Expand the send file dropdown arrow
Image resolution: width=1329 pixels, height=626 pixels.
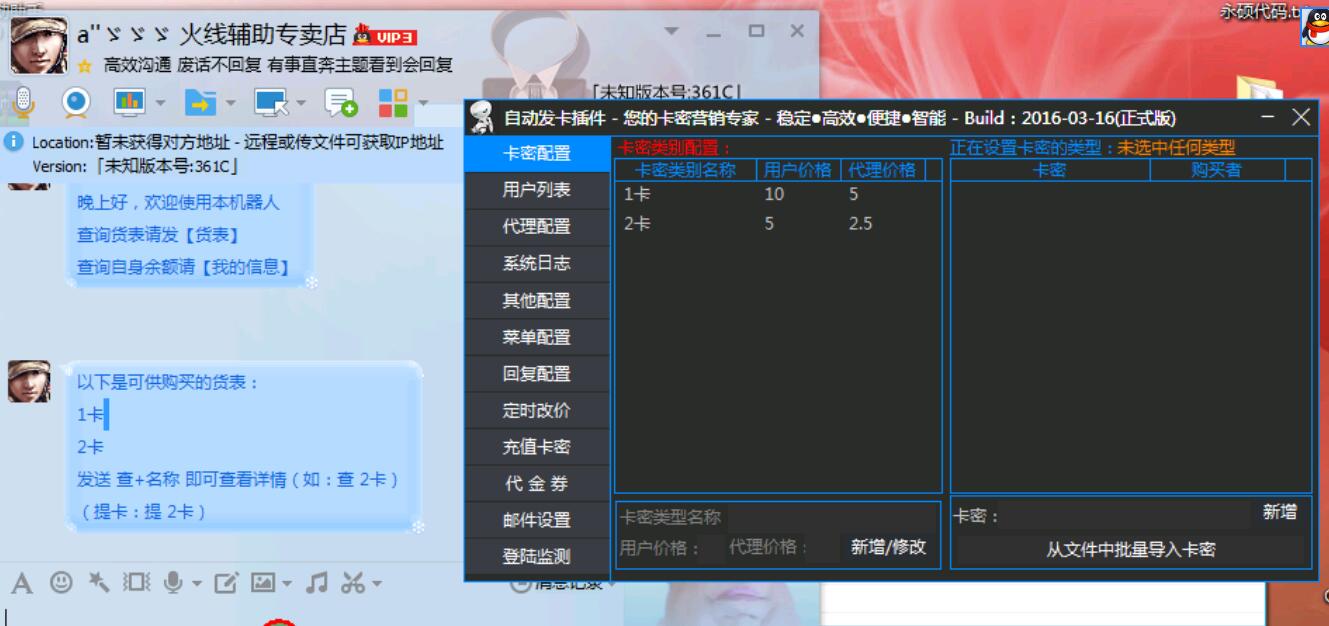(231, 102)
